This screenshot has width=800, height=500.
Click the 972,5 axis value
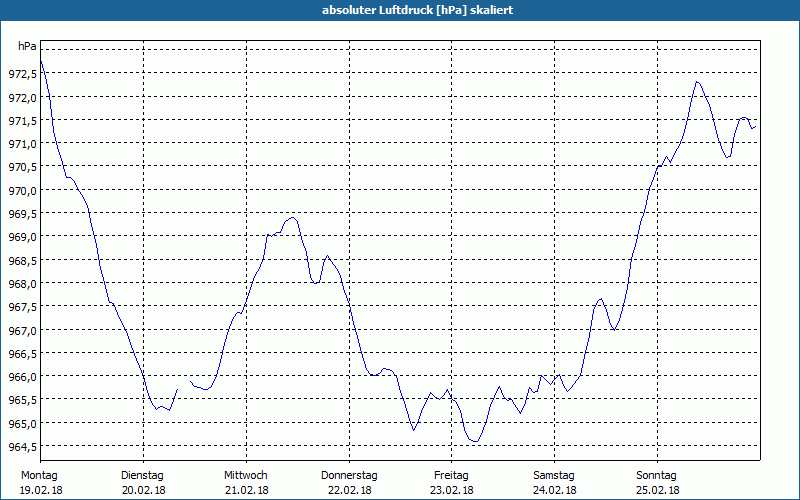(x=23, y=74)
